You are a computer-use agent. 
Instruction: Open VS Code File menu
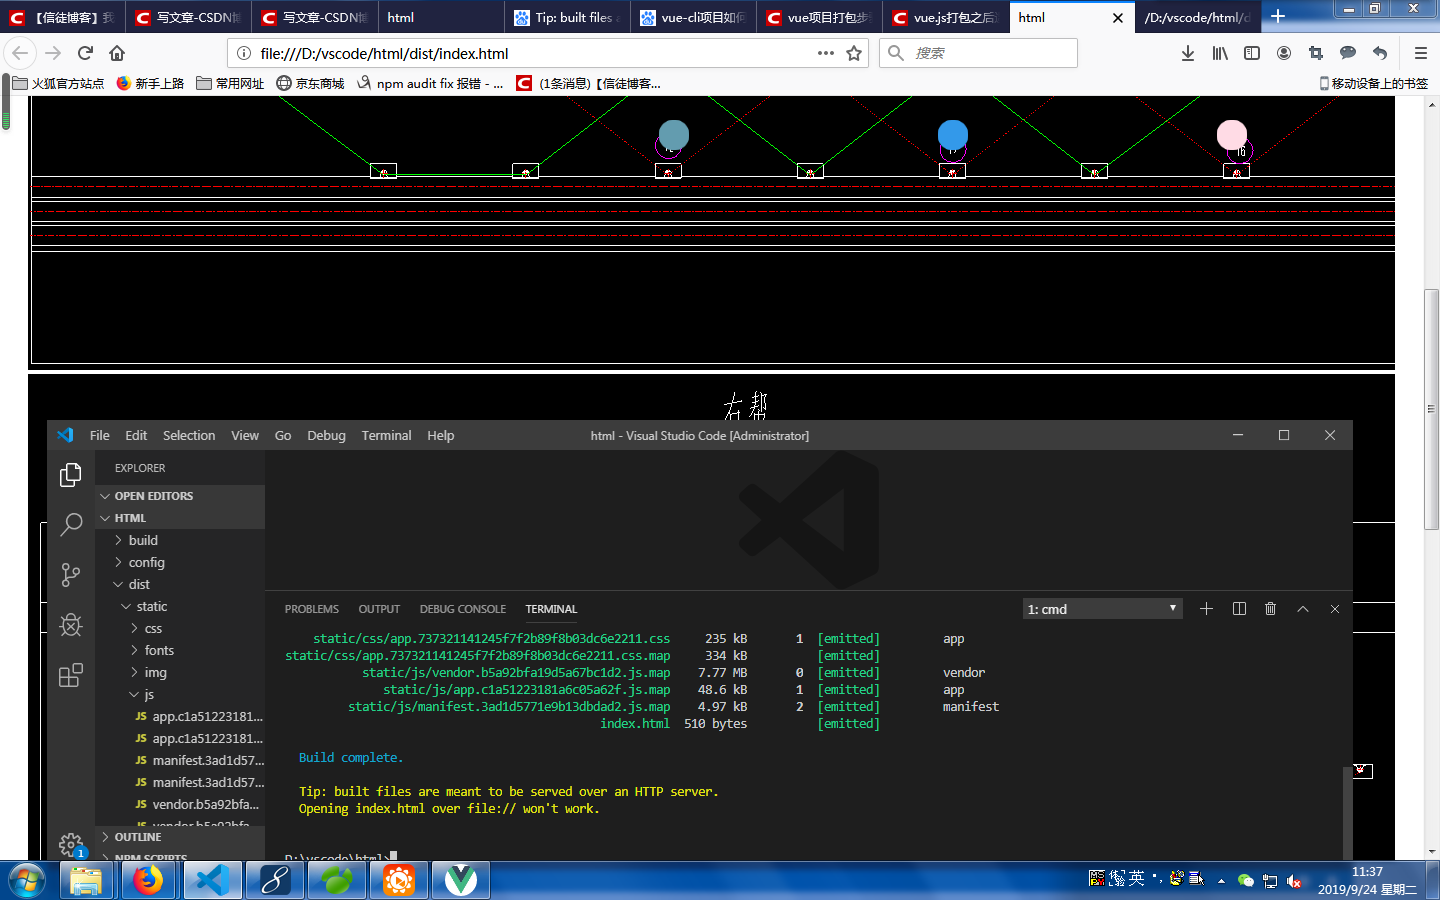pyautogui.click(x=99, y=435)
